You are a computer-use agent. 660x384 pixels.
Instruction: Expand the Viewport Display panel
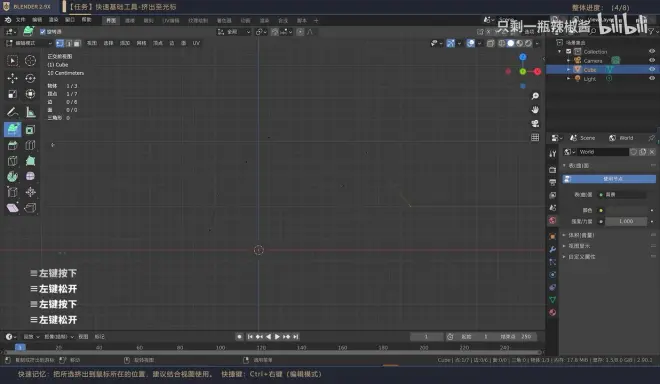(564, 246)
